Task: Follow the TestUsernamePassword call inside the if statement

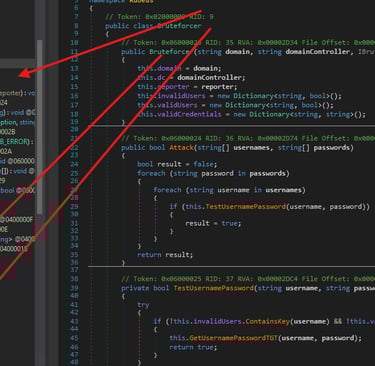Action: (x=246, y=207)
